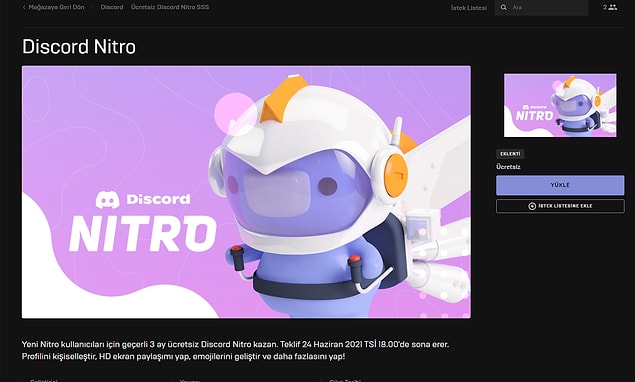Click the Ücretsiz price text
The height and width of the screenshot is (382, 635).
508,167
